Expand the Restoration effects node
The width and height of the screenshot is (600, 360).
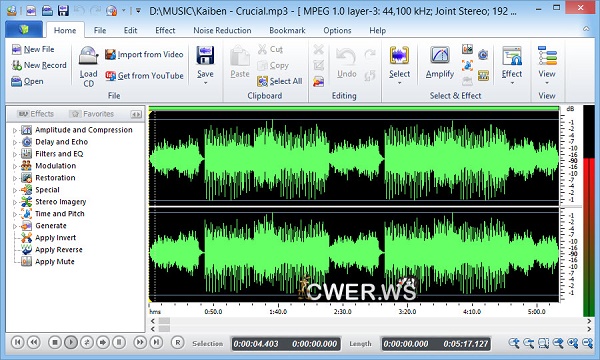[x=15, y=178]
